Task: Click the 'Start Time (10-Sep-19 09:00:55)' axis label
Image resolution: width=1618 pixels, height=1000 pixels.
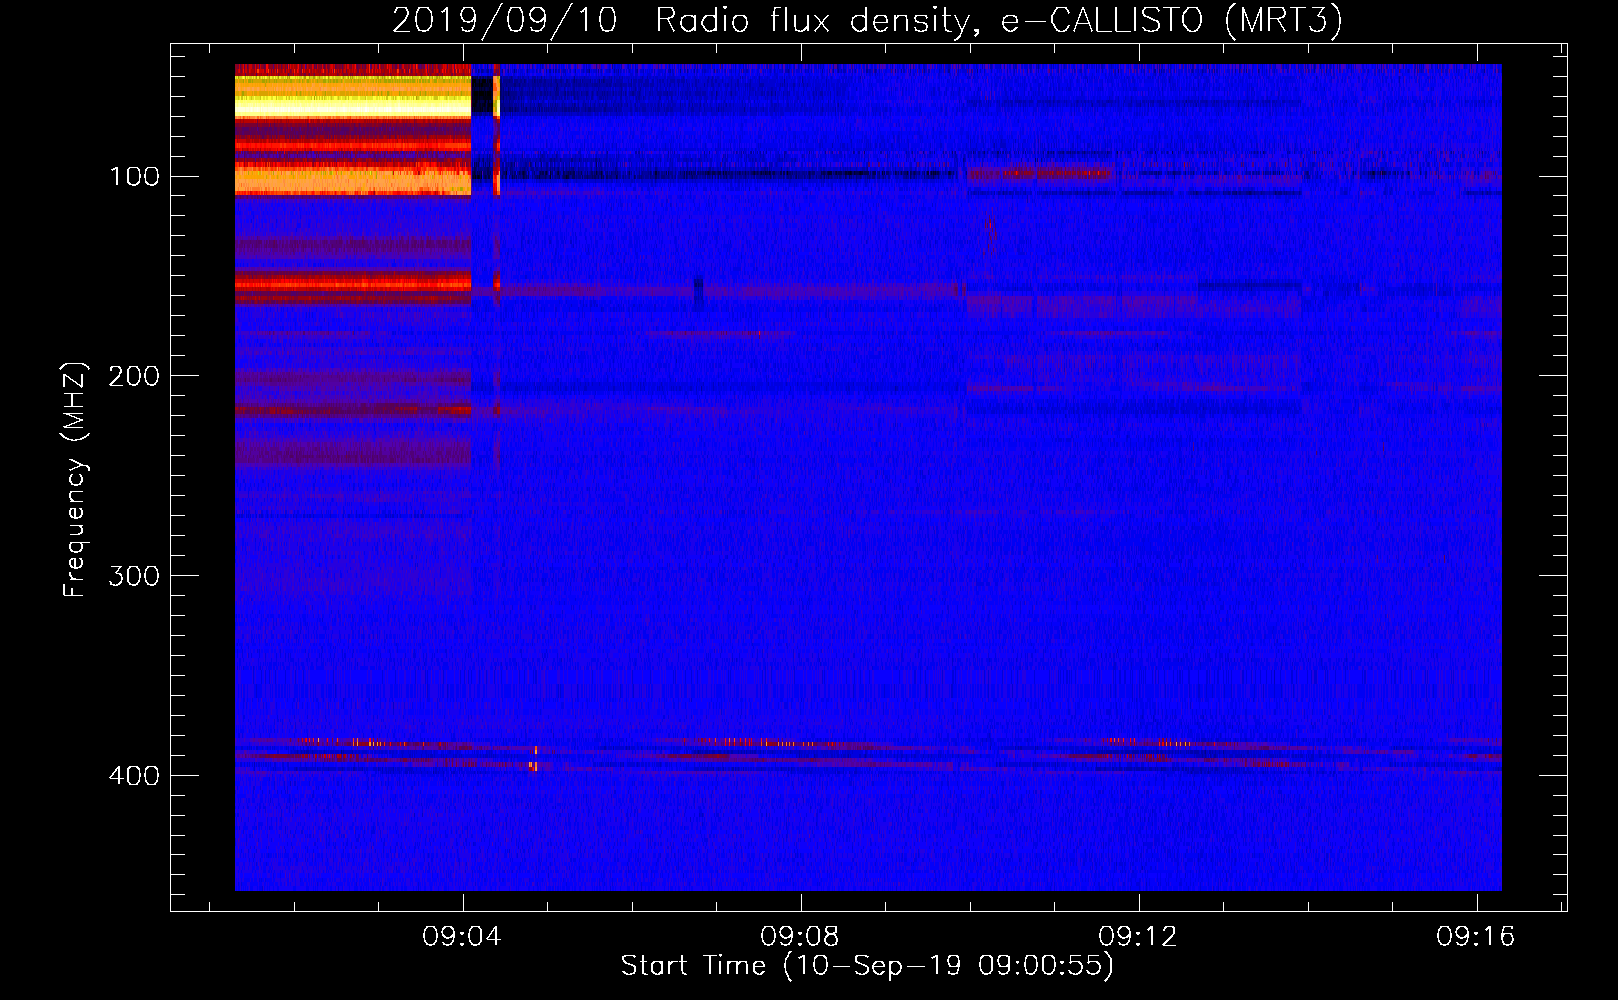Action: (867, 966)
